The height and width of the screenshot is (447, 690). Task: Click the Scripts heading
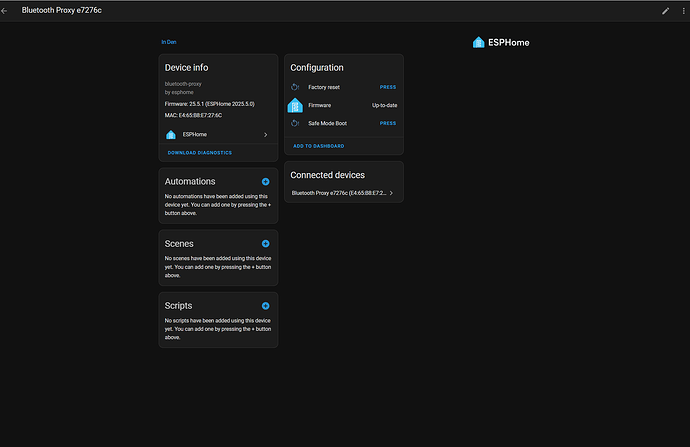[x=178, y=306]
